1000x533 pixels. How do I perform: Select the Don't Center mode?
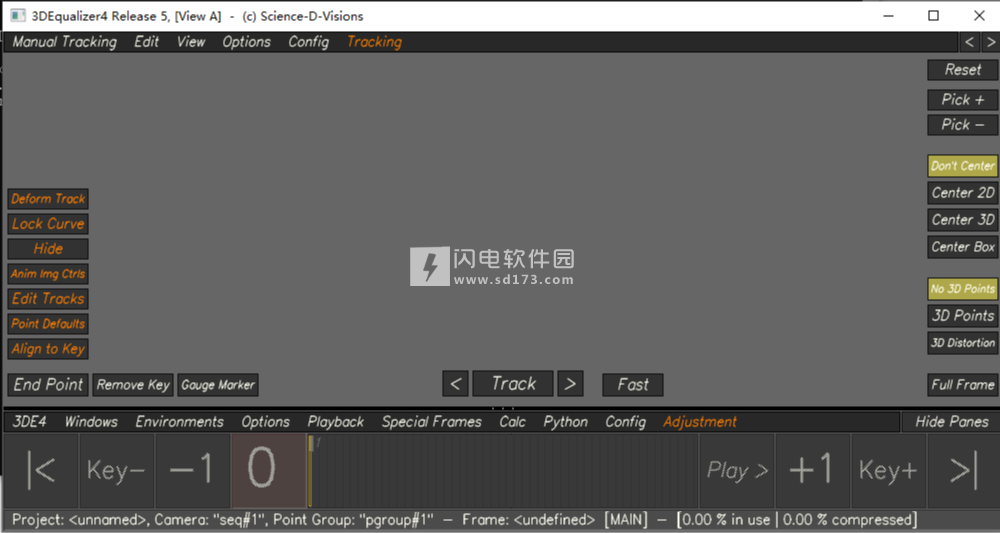click(x=962, y=166)
